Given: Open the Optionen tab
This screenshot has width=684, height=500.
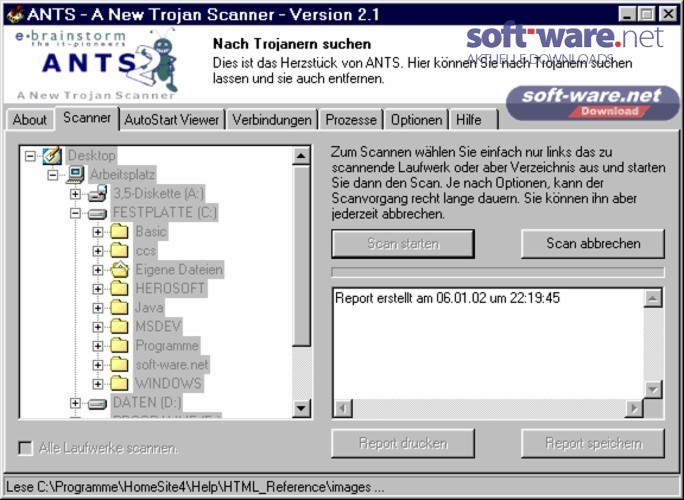Looking at the screenshot, I should (416, 120).
